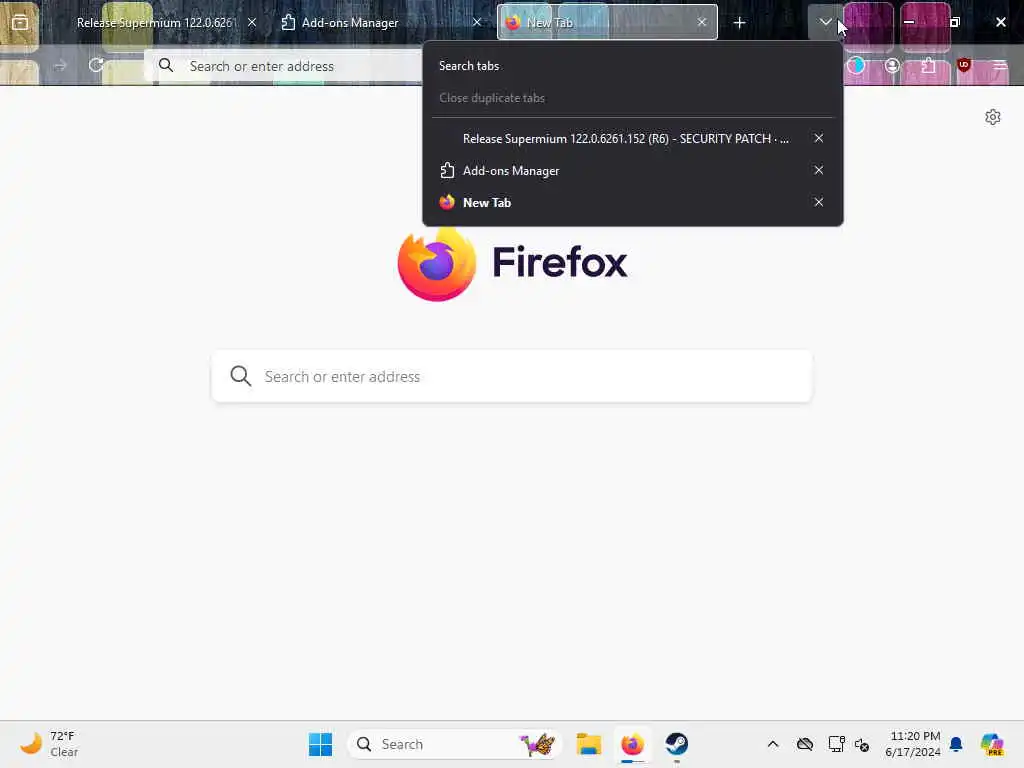Focus the page Search or enter address box
Viewport: 1024px width, 768px height.
pyautogui.click(x=512, y=376)
